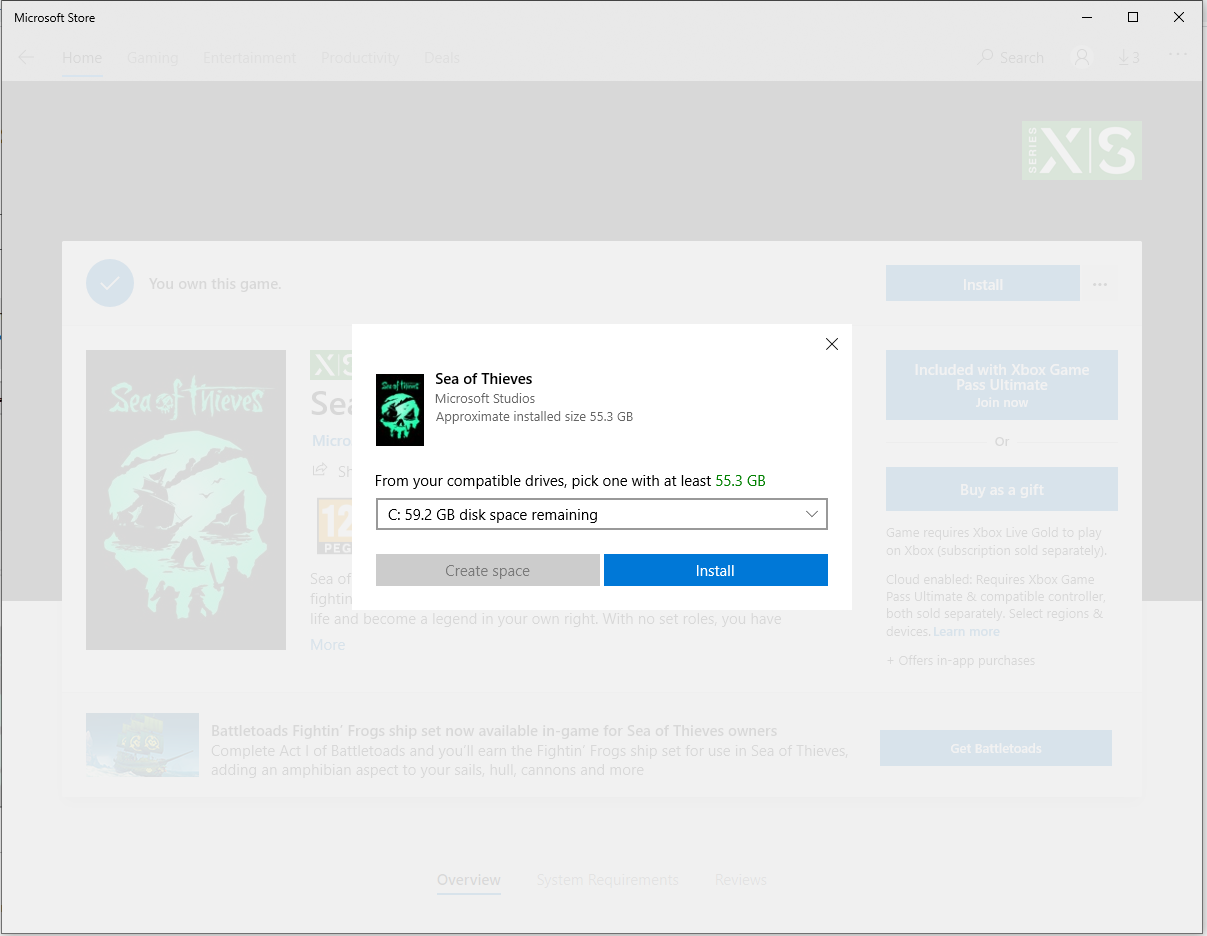Open the three-dot See more menu in the top bar
Viewport: 1207px width, 936px height.
point(1178,55)
